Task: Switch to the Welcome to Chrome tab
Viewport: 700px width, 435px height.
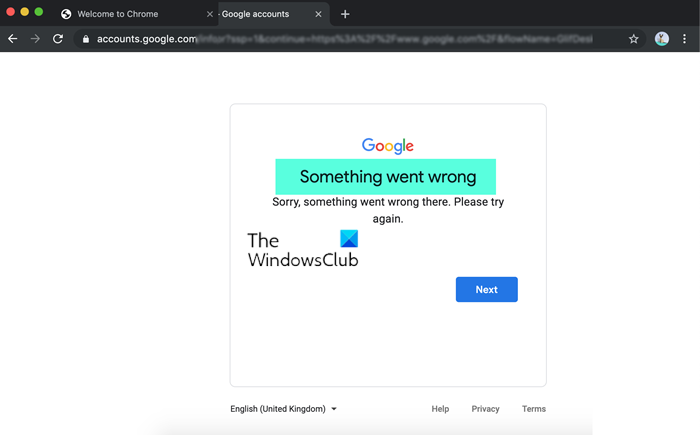Action: [x=136, y=14]
